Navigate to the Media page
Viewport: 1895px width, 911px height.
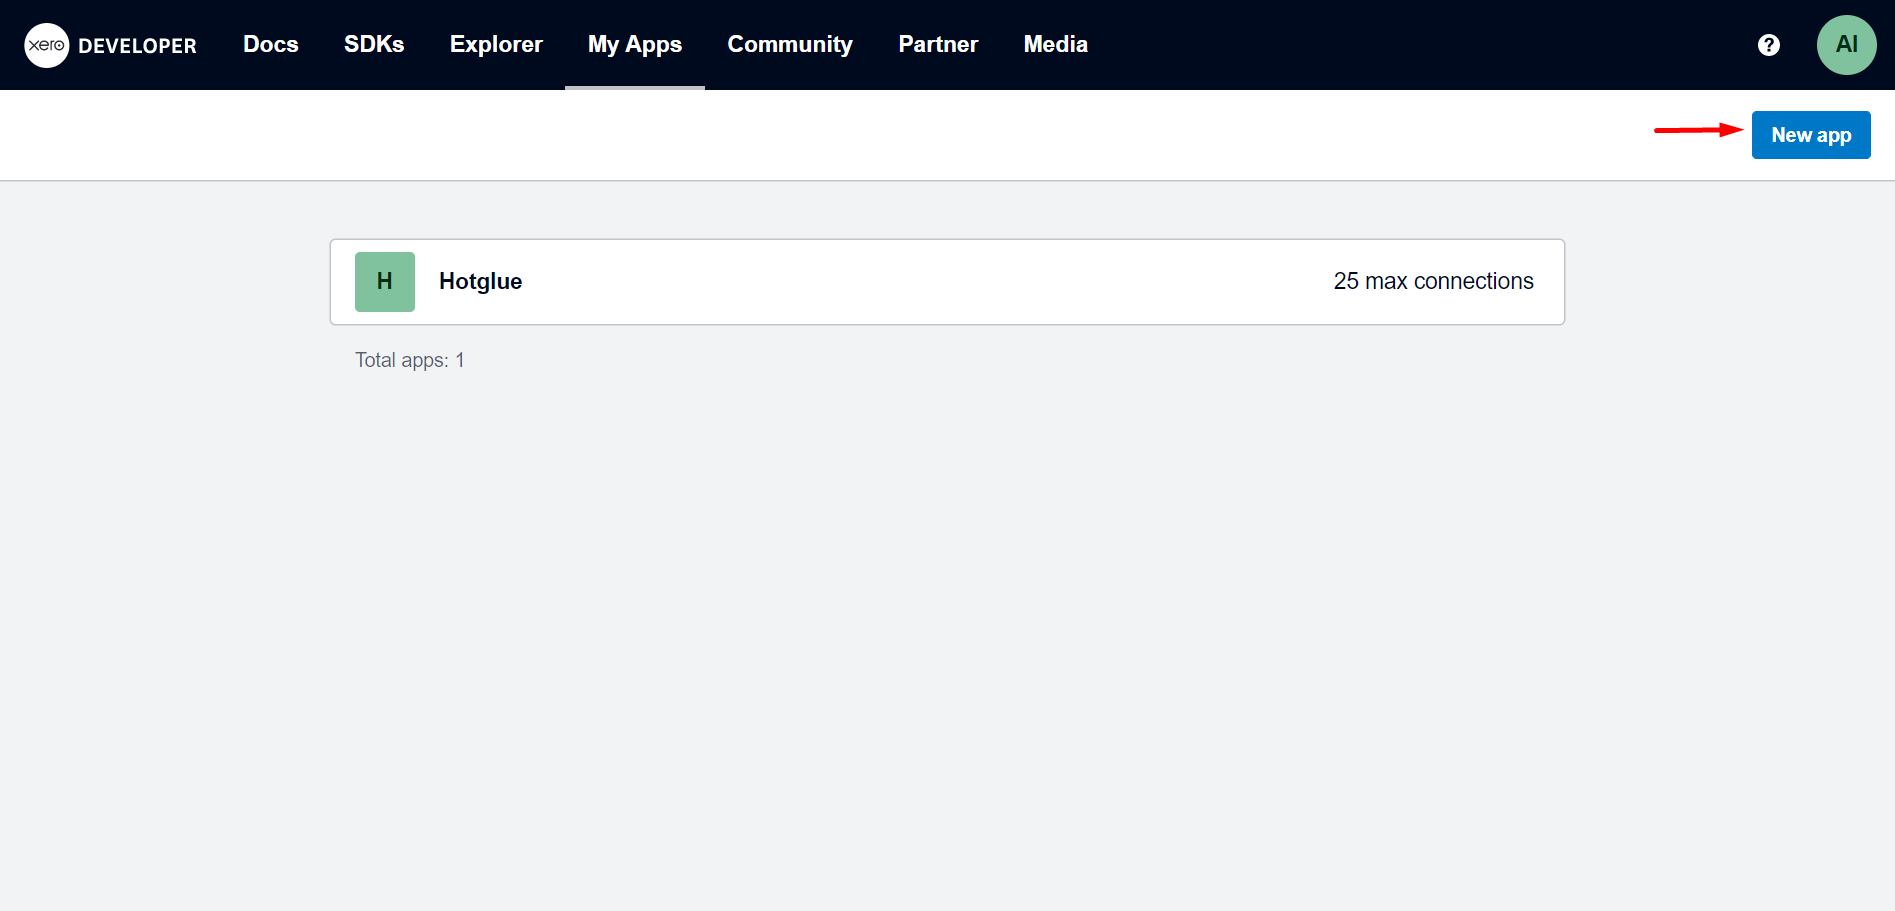(x=1056, y=45)
